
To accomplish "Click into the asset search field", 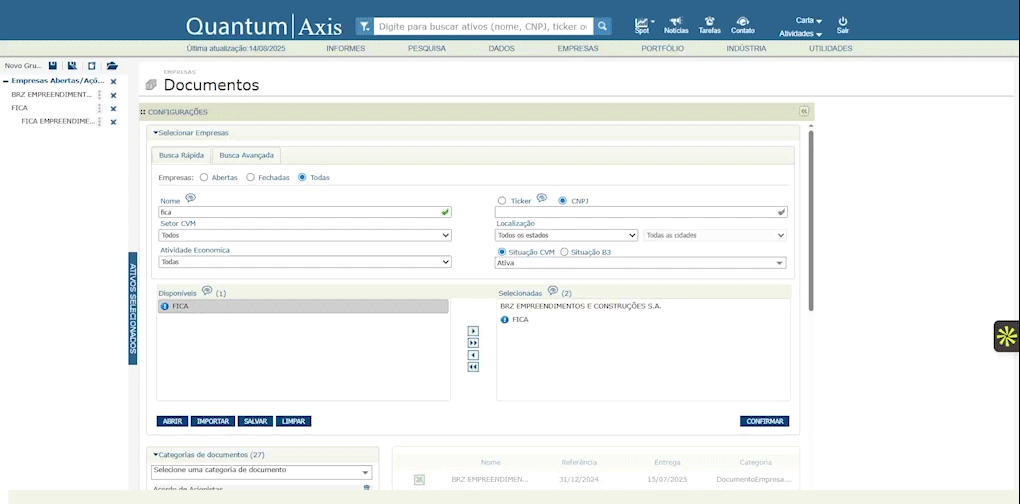I will point(483,27).
